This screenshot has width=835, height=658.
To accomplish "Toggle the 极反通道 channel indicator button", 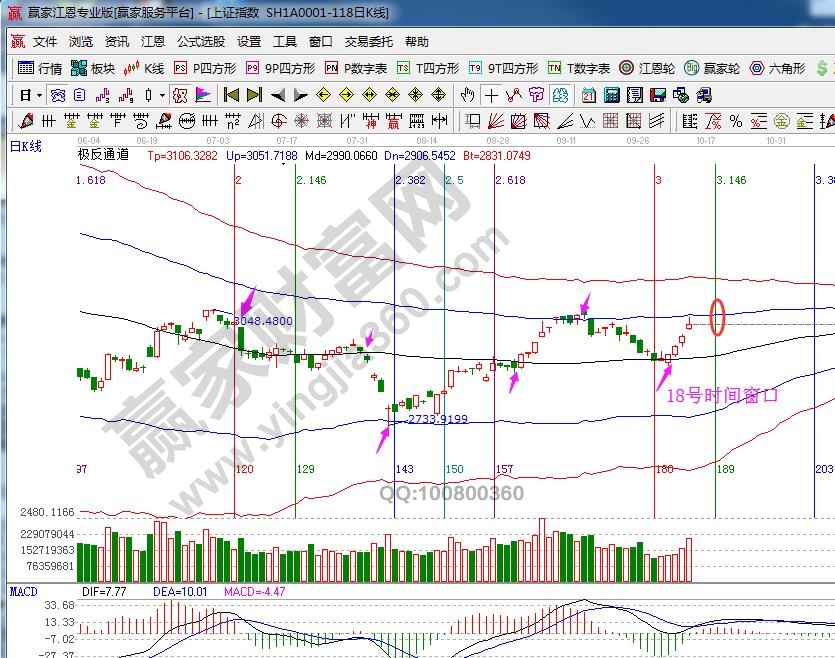I will click(x=179, y=95).
